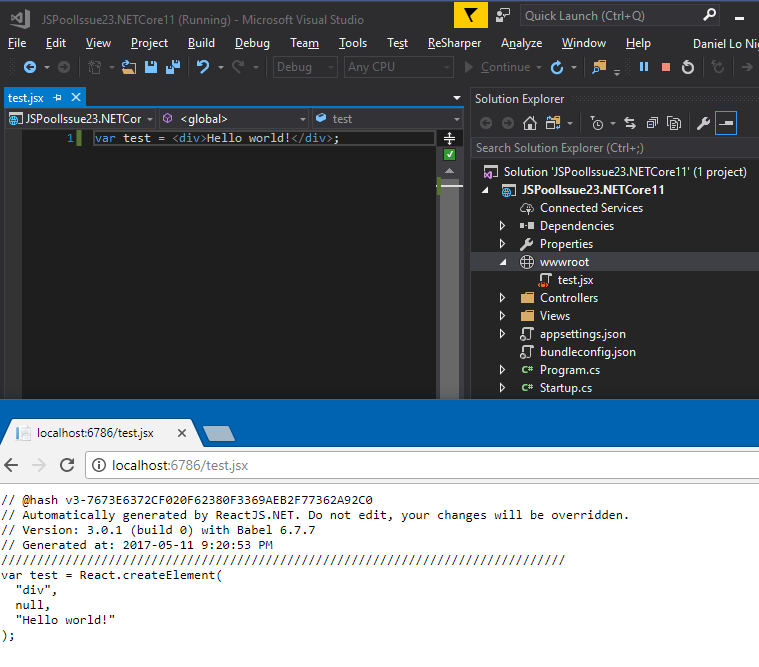
Task: Open the test member dropdown
Action: (387, 119)
